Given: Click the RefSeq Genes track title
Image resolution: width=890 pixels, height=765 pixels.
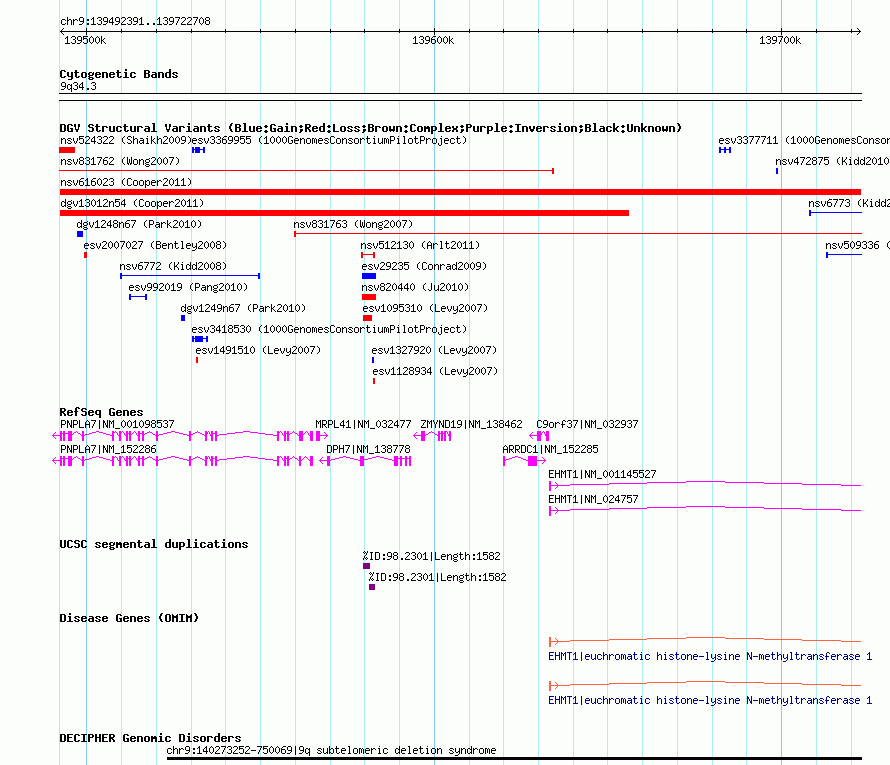Looking at the screenshot, I should pos(101,412).
